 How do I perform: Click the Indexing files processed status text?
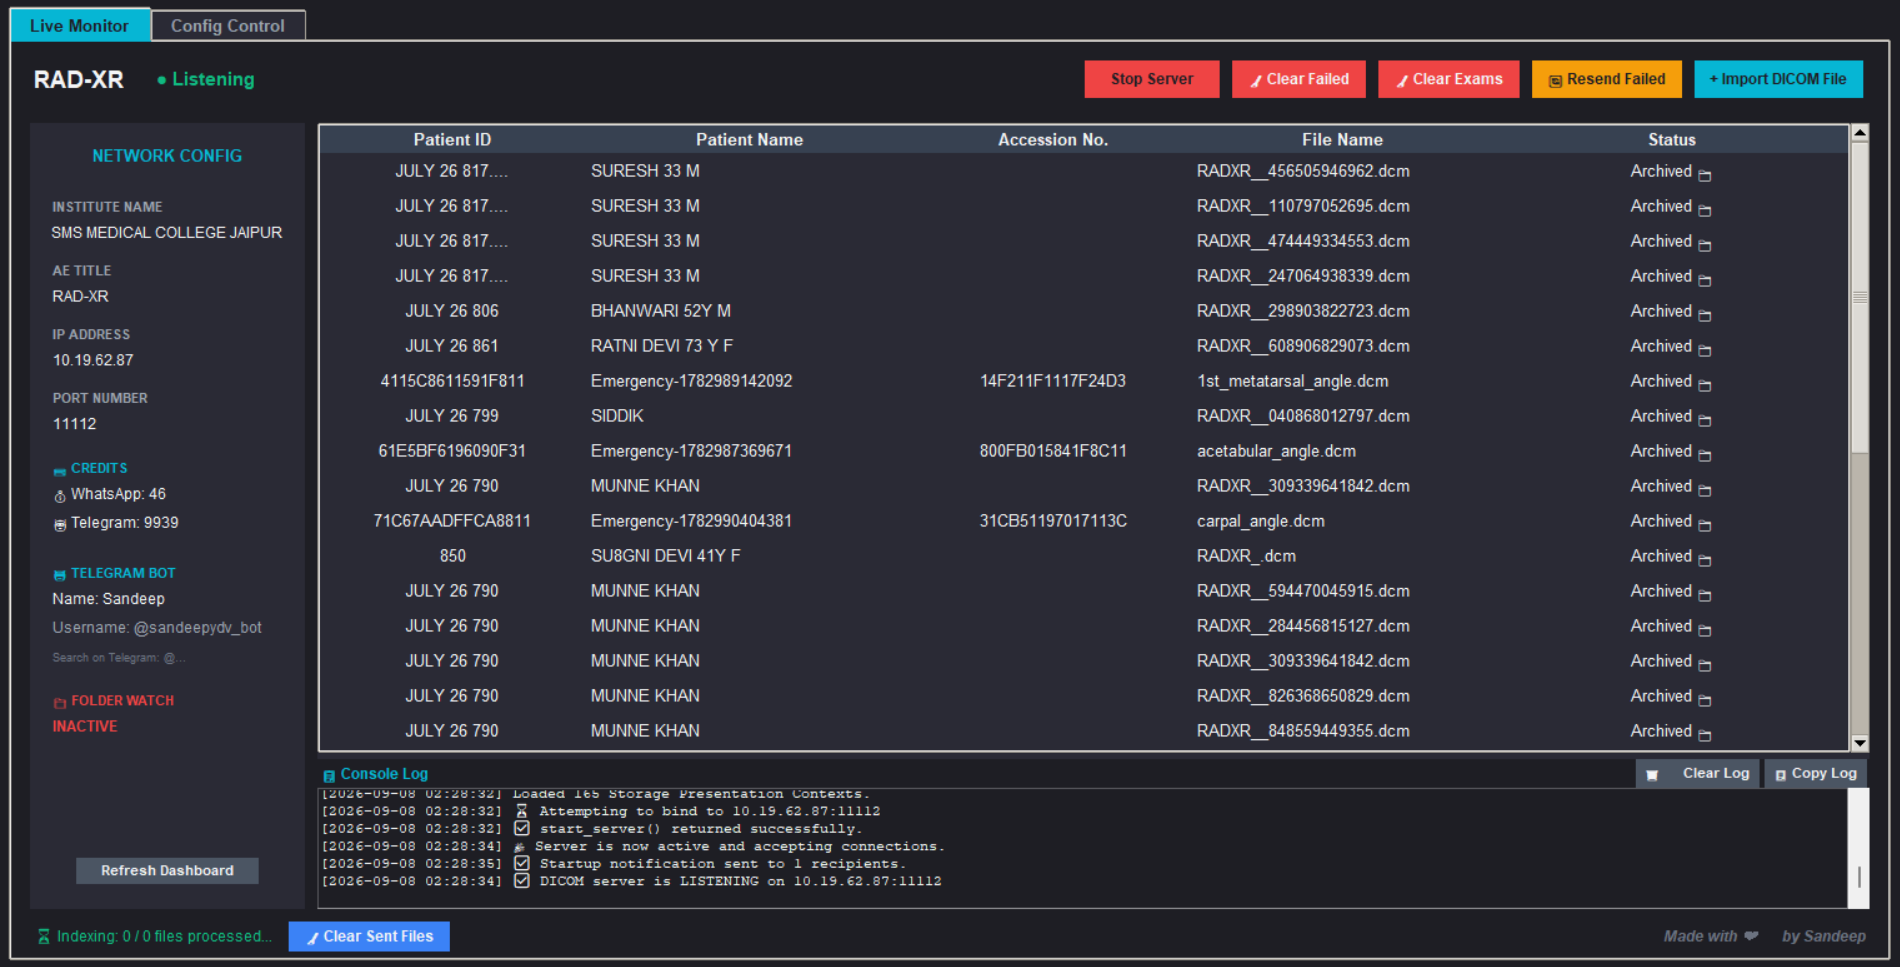(x=164, y=937)
